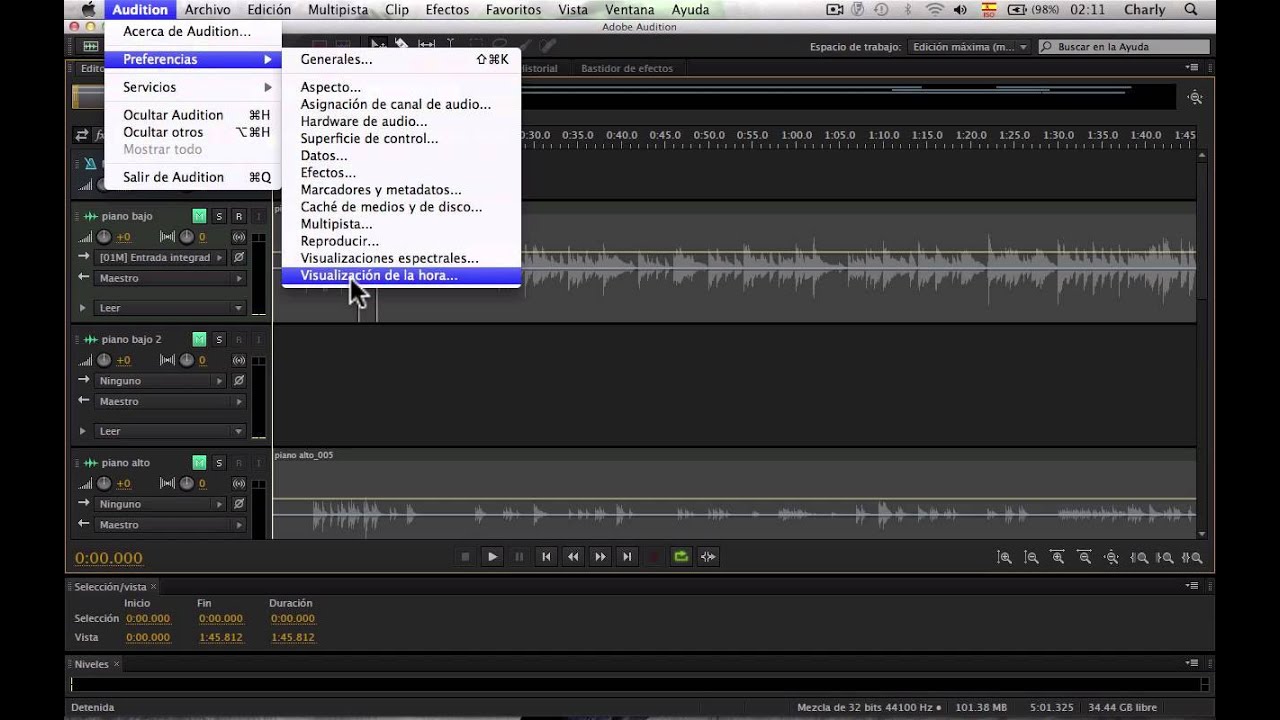The image size is (1280, 720).
Task: Close the Selección/vista panel tab
Action: click(154, 586)
